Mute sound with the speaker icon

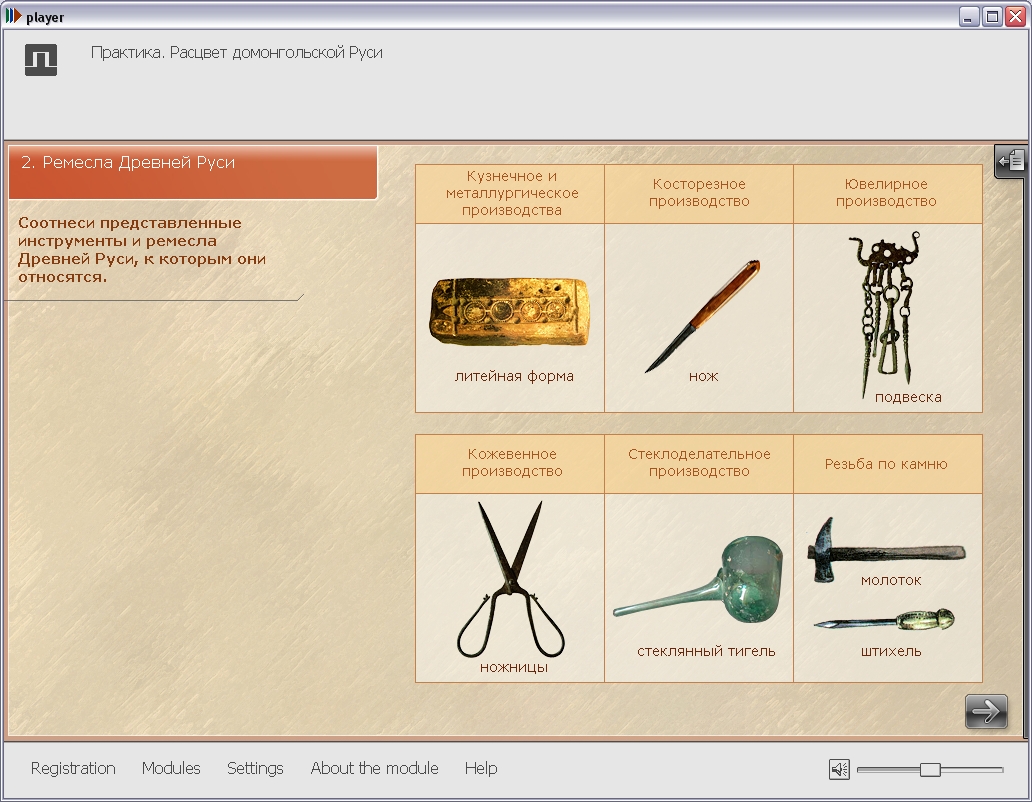point(839,769)
